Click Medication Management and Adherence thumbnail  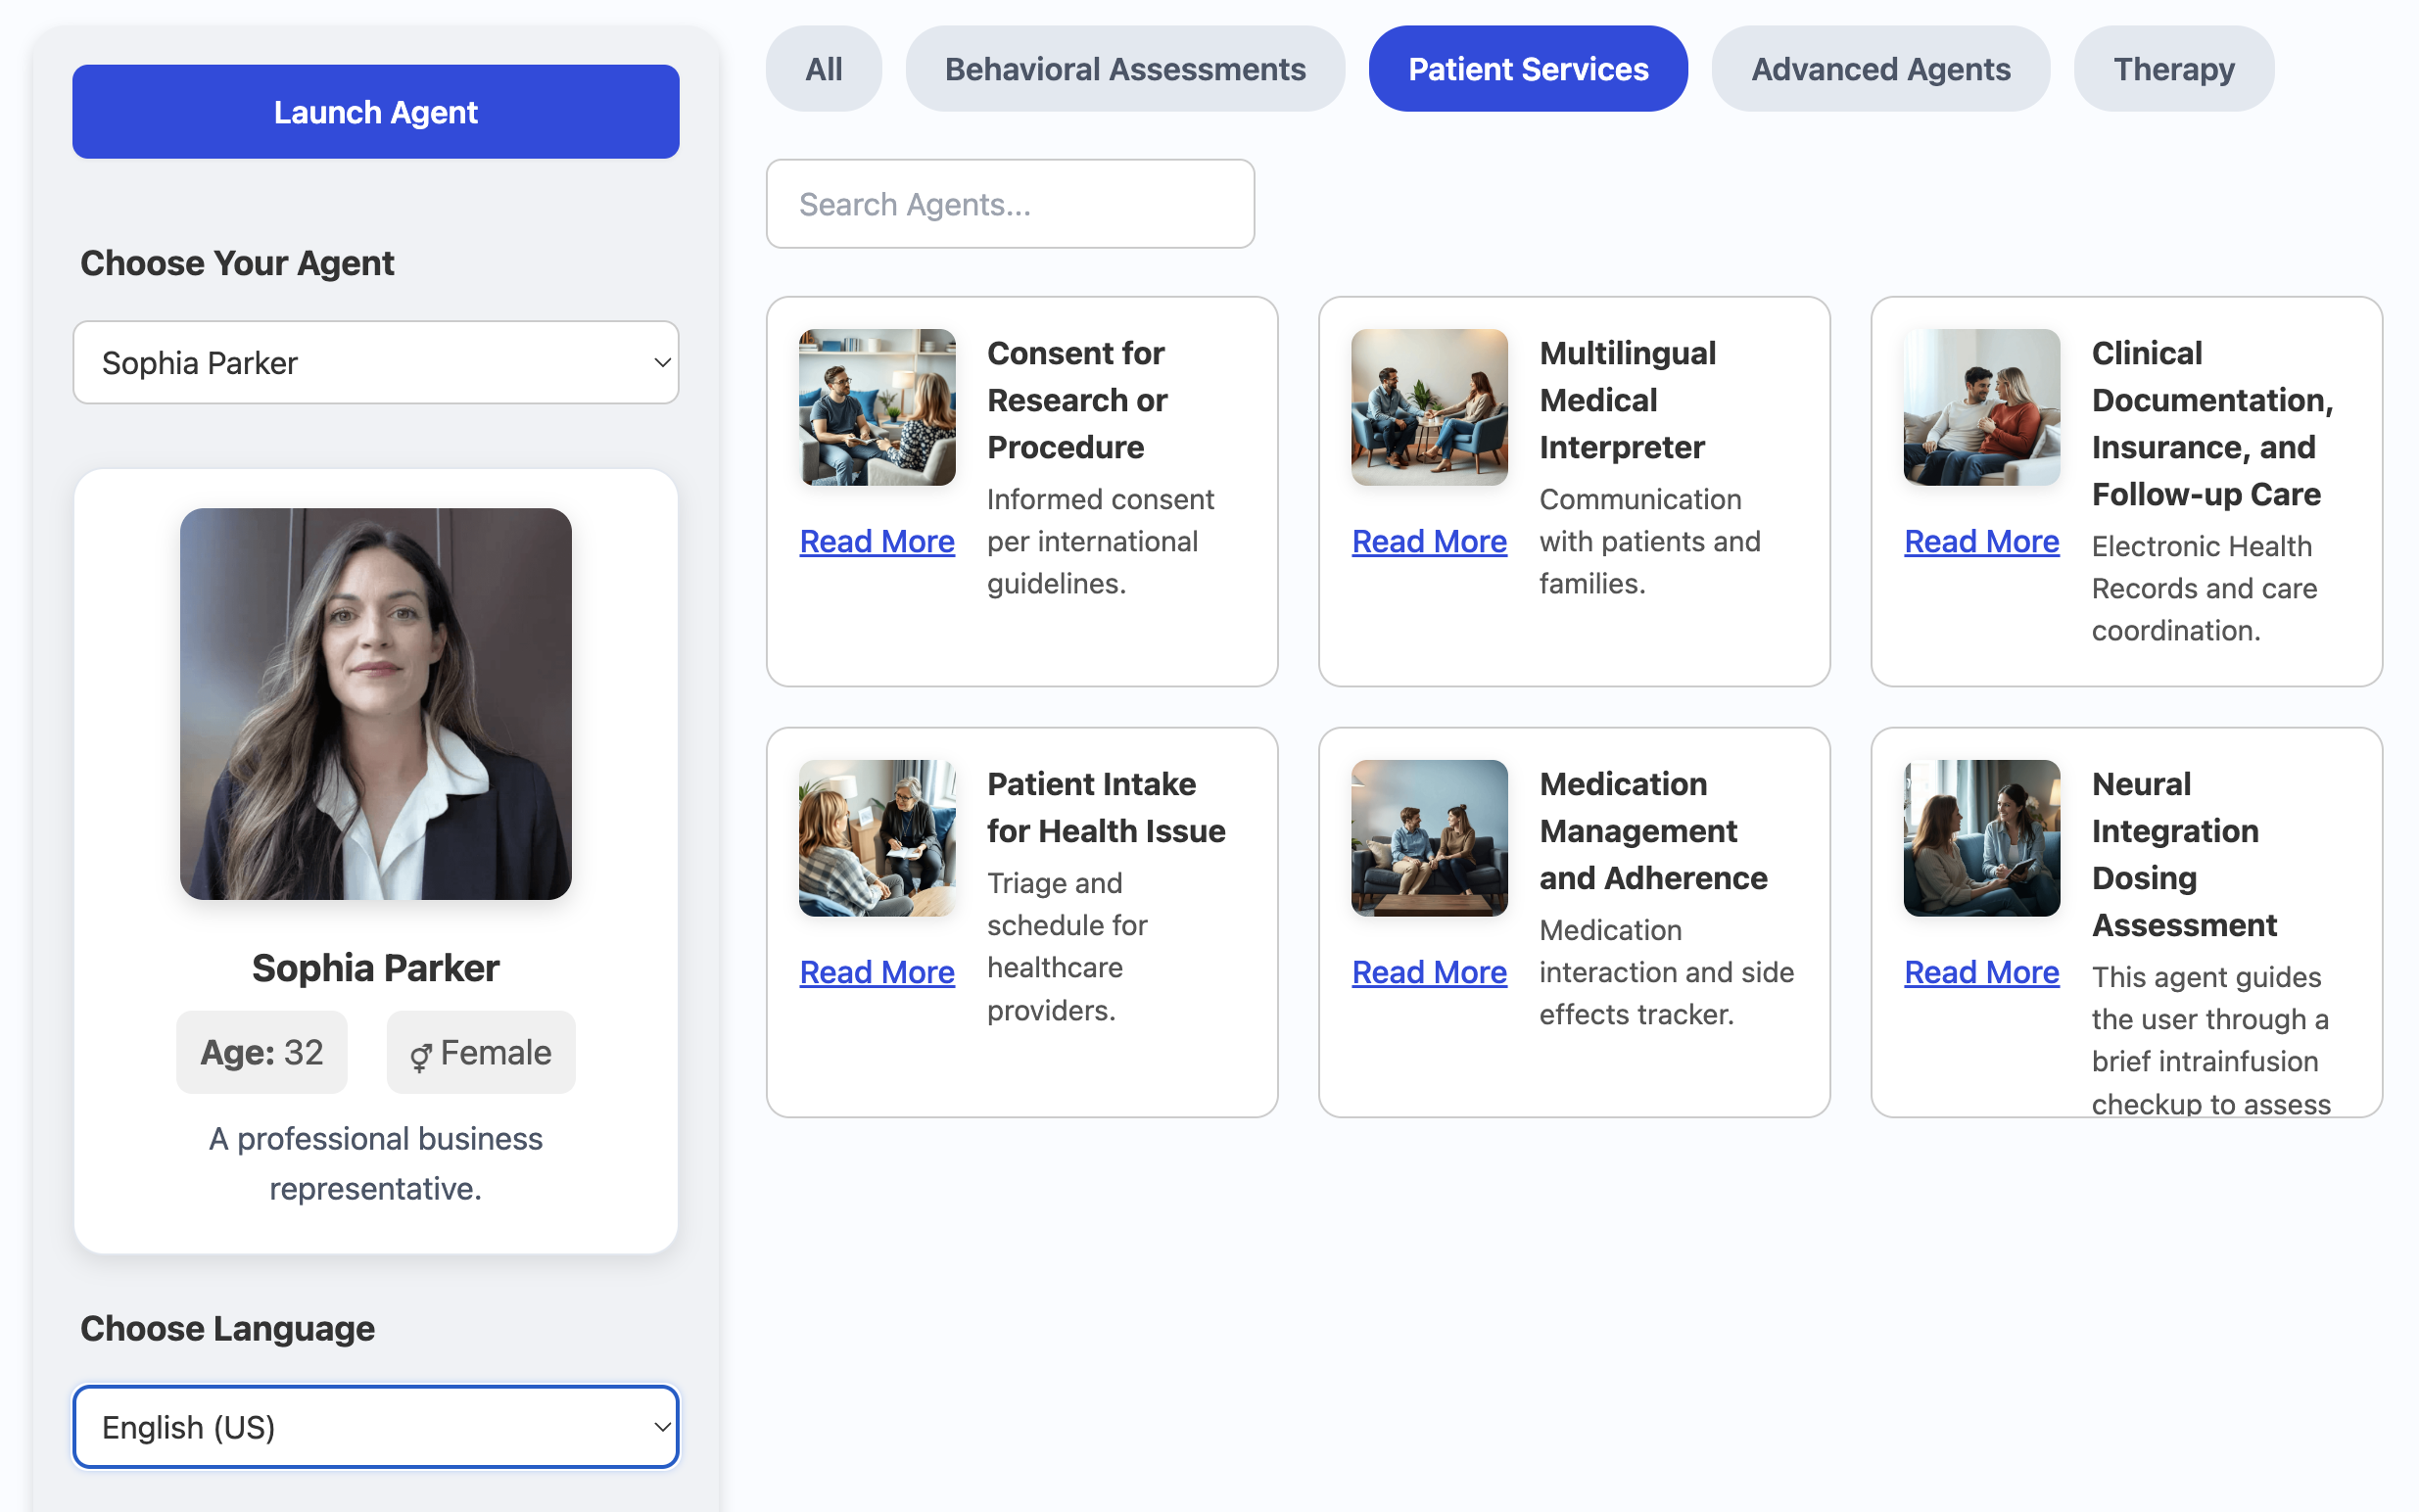point(1428,837)
